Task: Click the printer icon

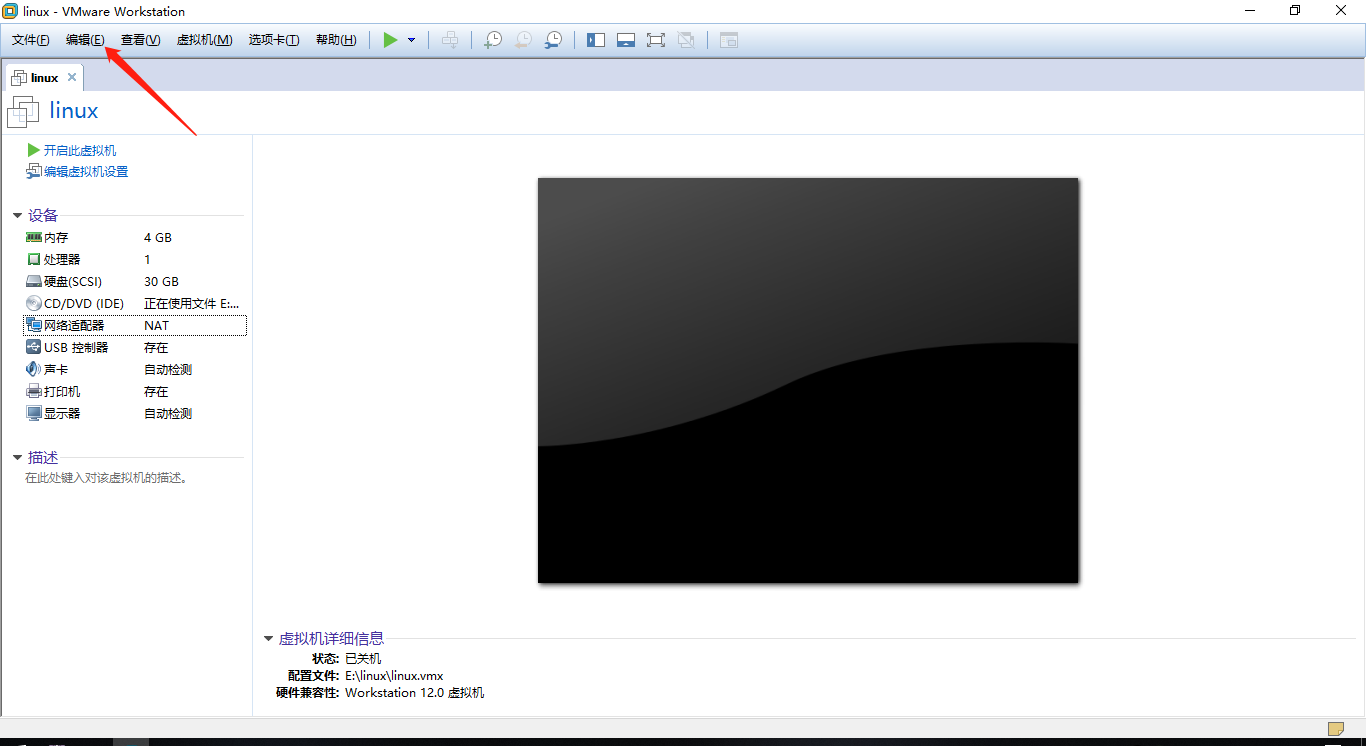Action: (x=34, y=392)
